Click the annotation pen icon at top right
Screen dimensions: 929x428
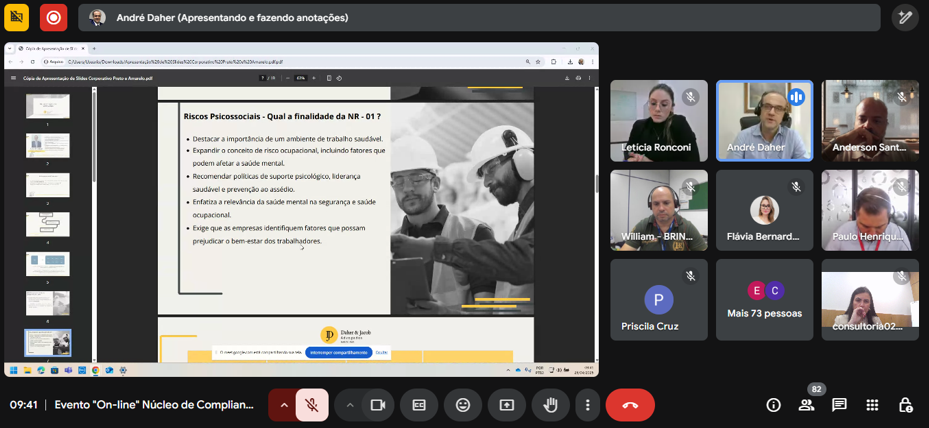[x=905, y=18]
